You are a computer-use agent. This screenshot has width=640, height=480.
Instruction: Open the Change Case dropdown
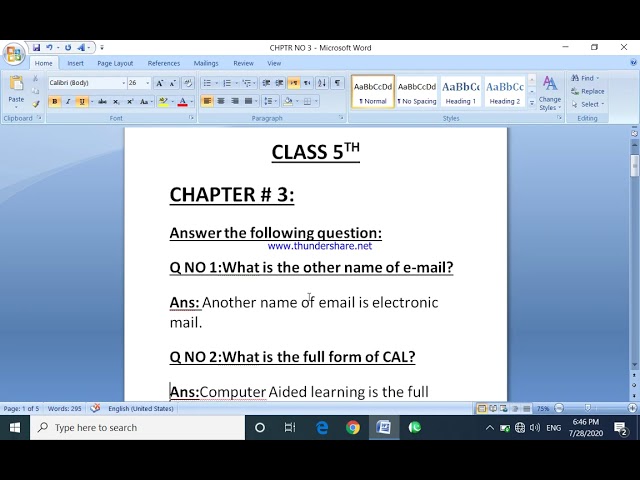tap(146, 102)
